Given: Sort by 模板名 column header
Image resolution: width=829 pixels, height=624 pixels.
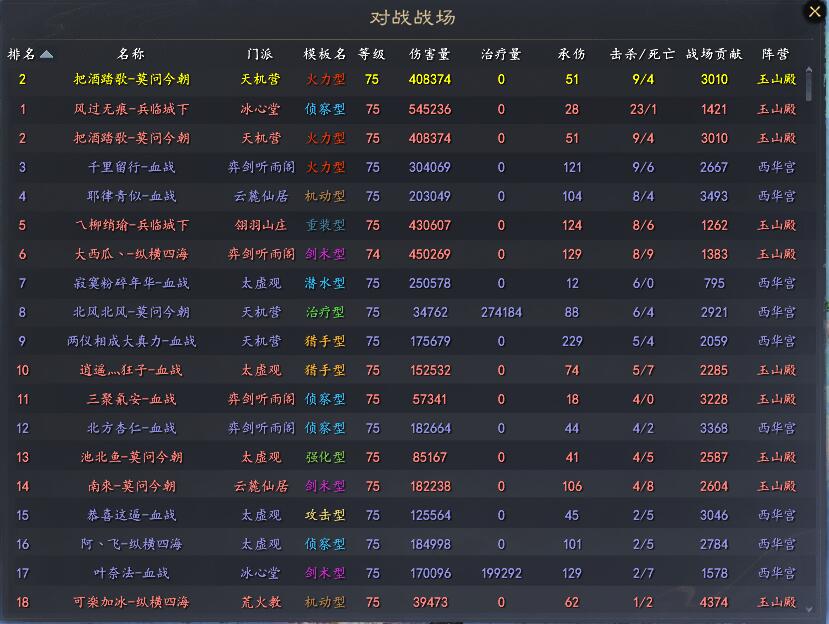Looking at the screenshot, I should (x=325, y=54).
